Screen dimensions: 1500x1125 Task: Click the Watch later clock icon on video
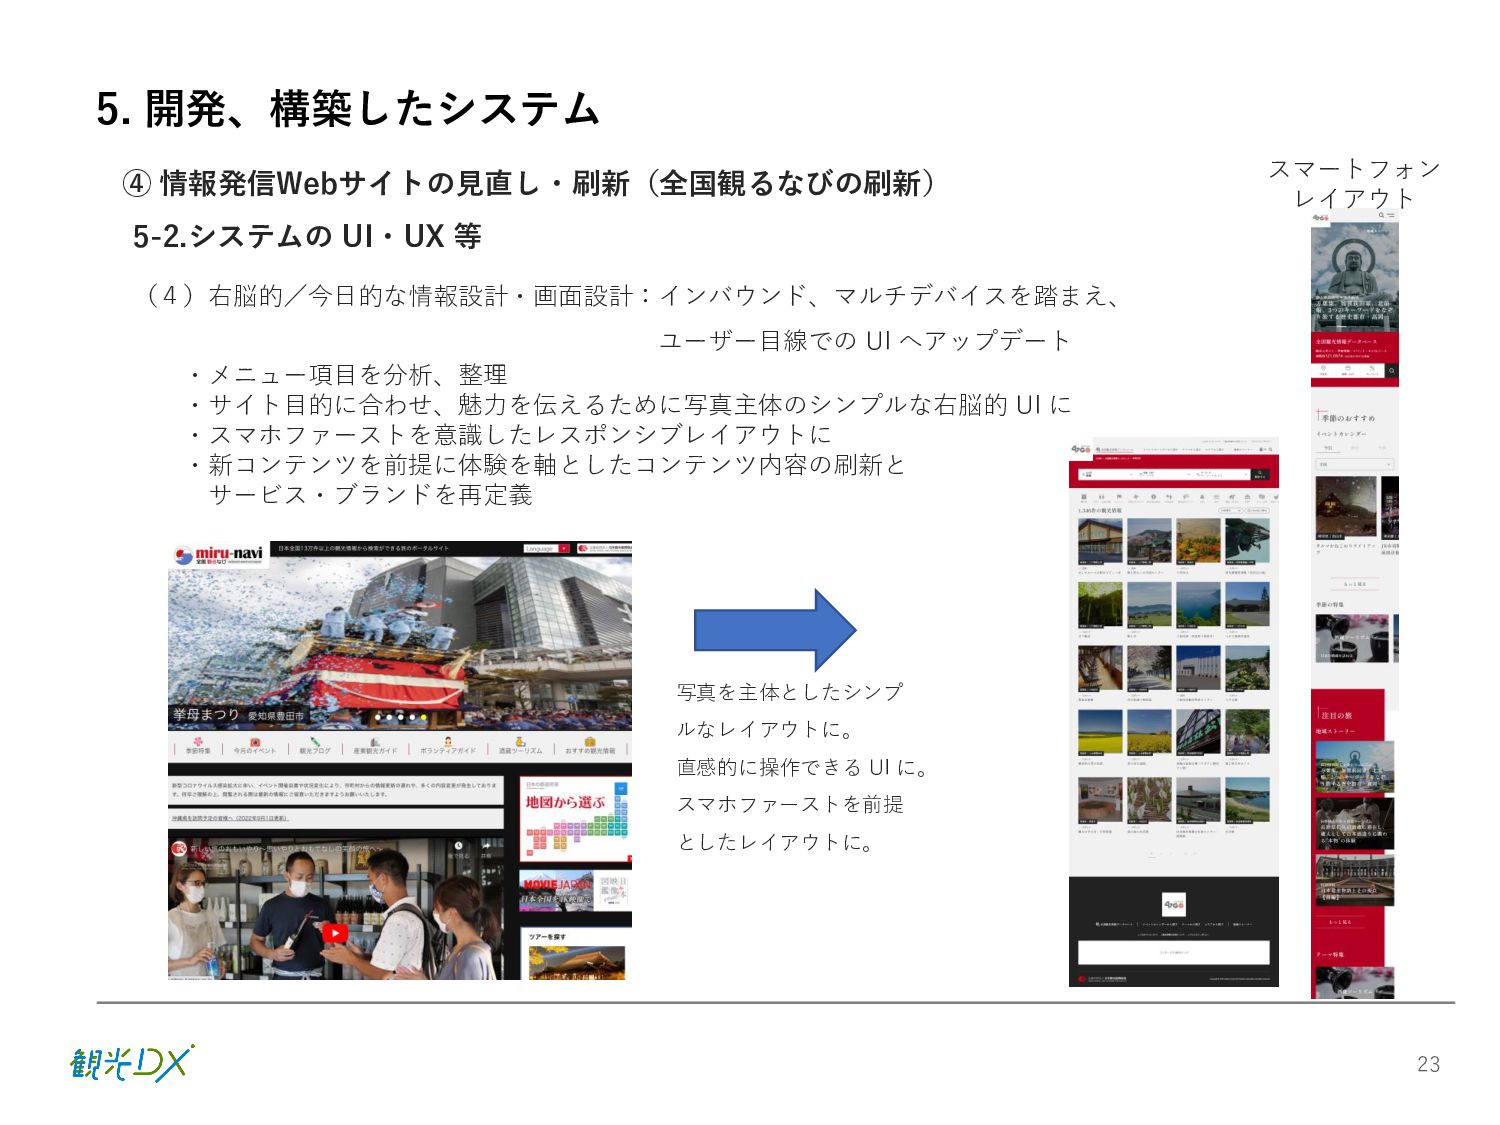pos(457,848)
